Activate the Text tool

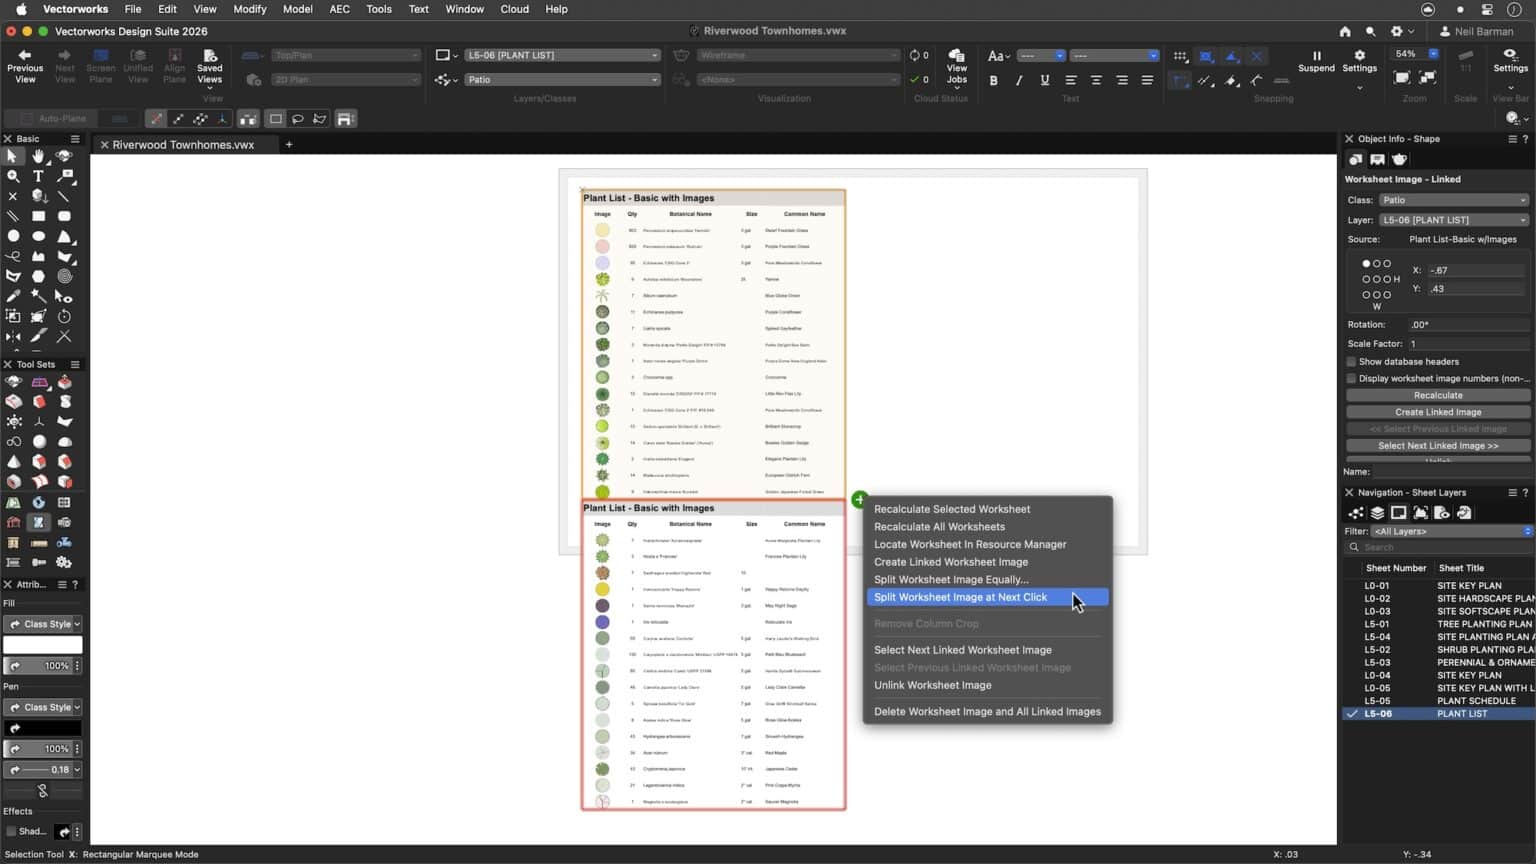click(38, 176)
